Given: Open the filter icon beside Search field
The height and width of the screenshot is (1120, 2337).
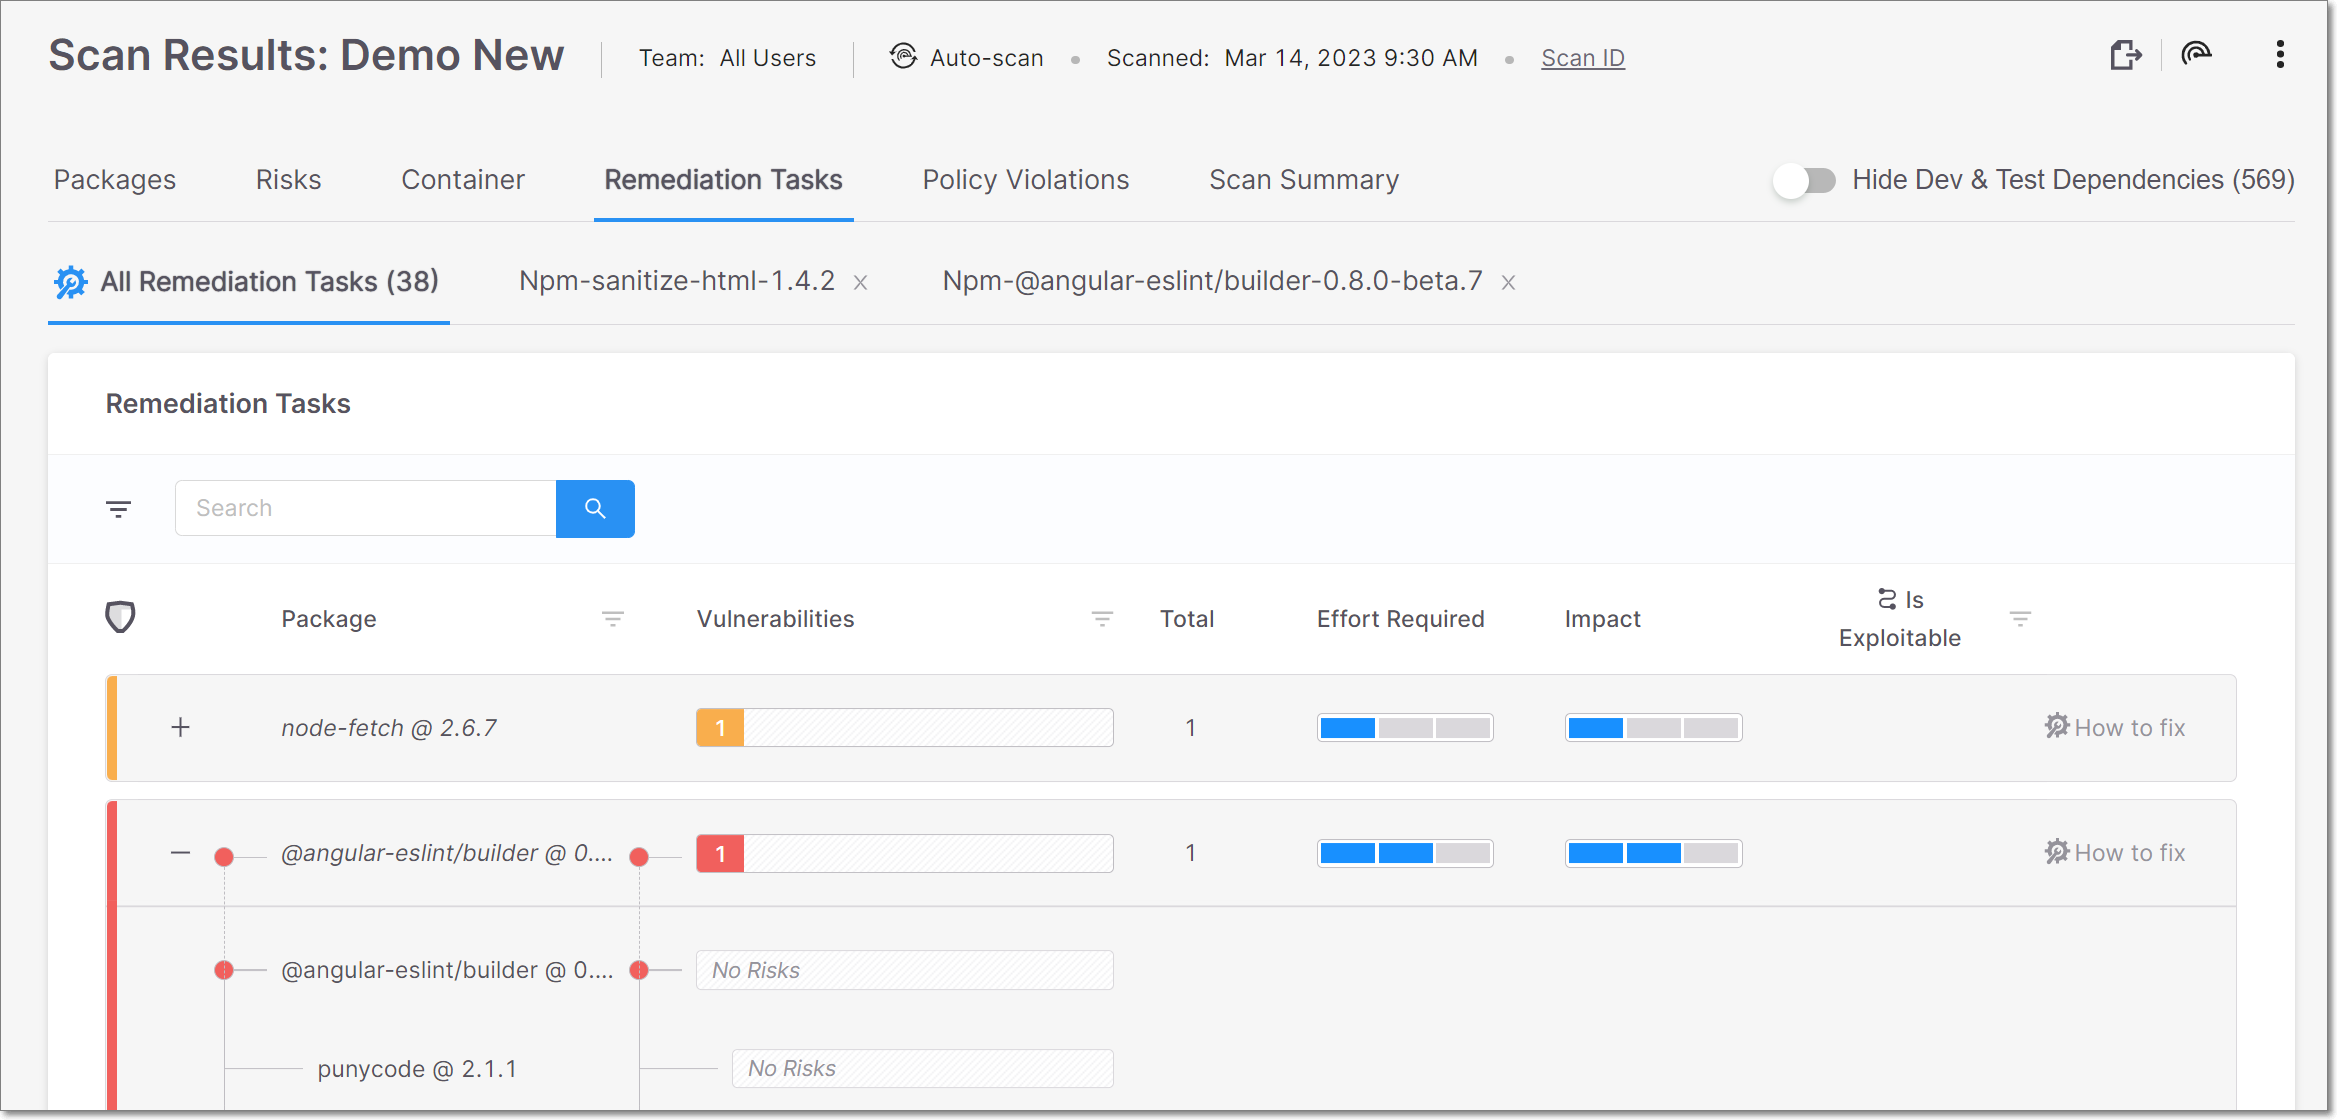Looking at the screenshot, I should [x=118, y=510].
